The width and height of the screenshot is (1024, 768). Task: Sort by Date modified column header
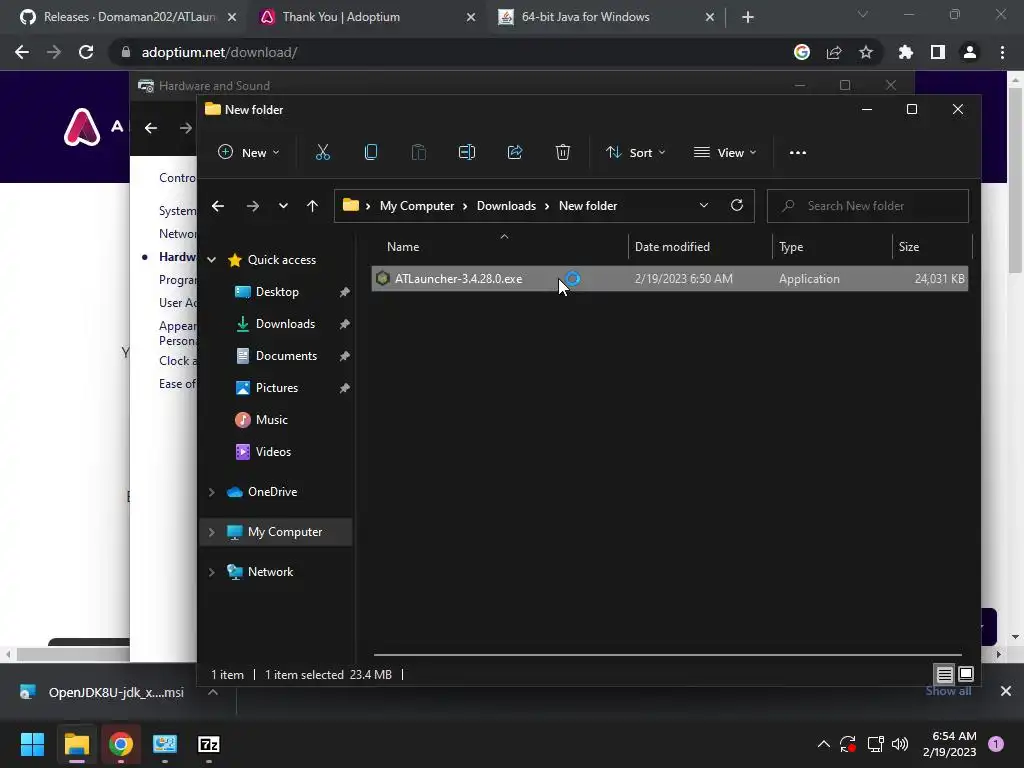click(x=672, y=247)
